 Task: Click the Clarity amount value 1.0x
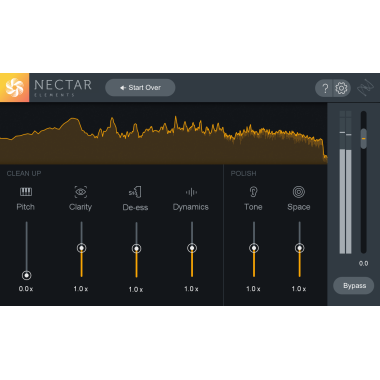(81, 289)
